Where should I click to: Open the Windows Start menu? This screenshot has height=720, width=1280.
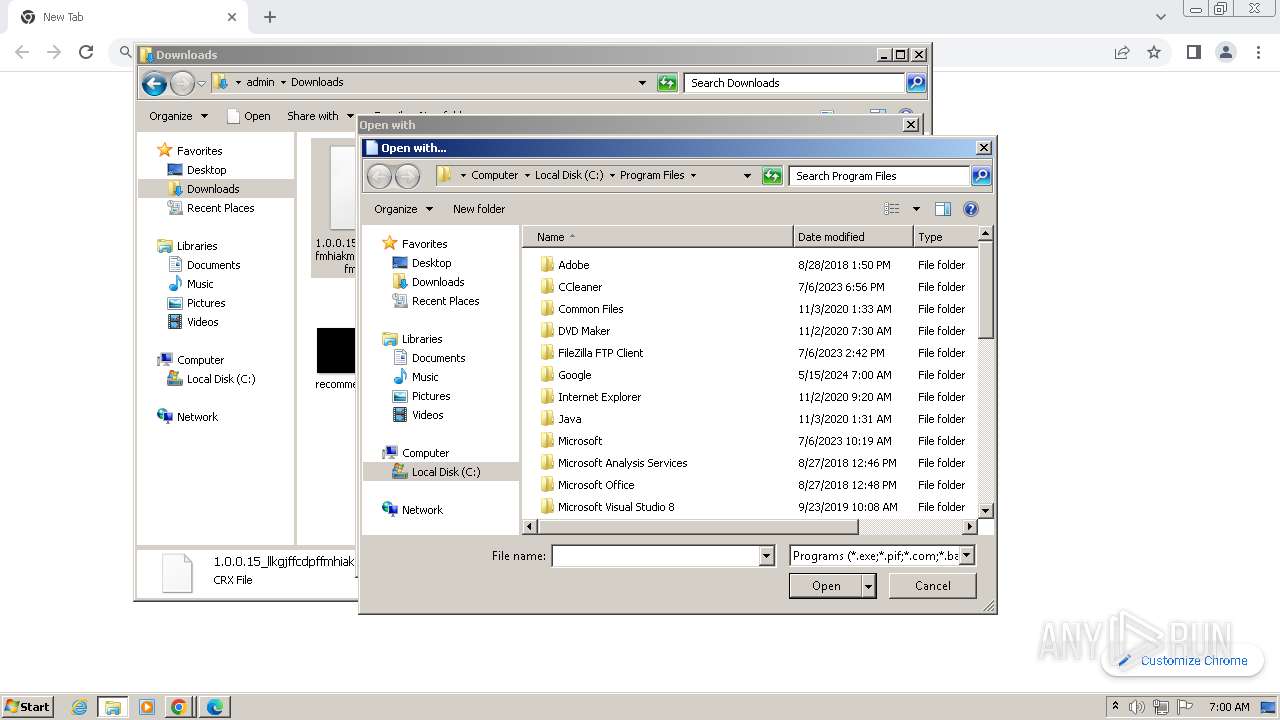coord(27,706)
